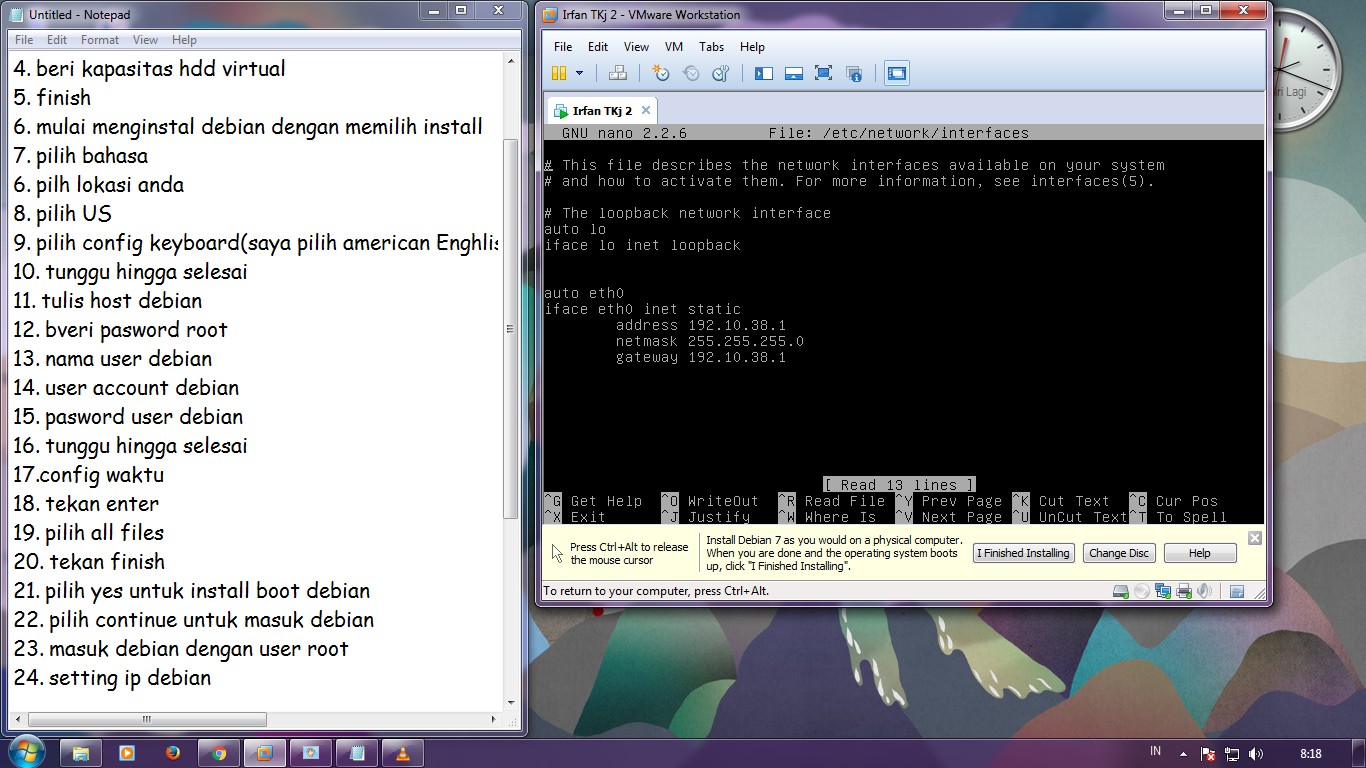1366x768 pixels.
Task: Open VMware Help menu
Action: point(752,47)
